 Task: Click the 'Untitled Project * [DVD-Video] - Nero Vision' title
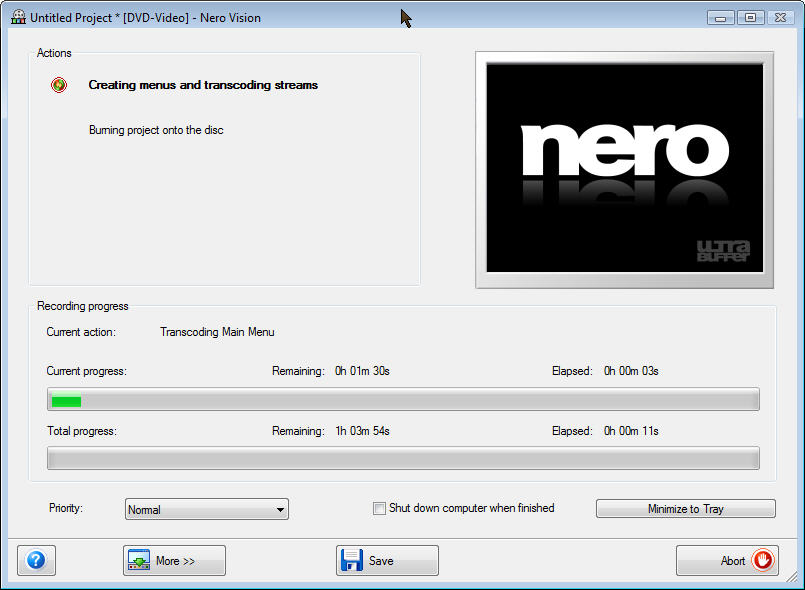click(145, 17)
